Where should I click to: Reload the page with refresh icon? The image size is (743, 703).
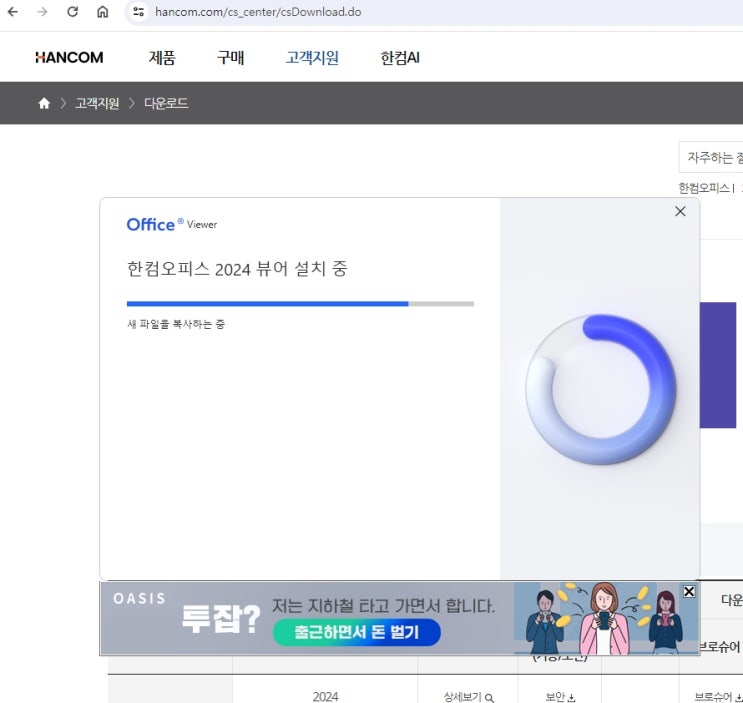(x=72, y=12)
